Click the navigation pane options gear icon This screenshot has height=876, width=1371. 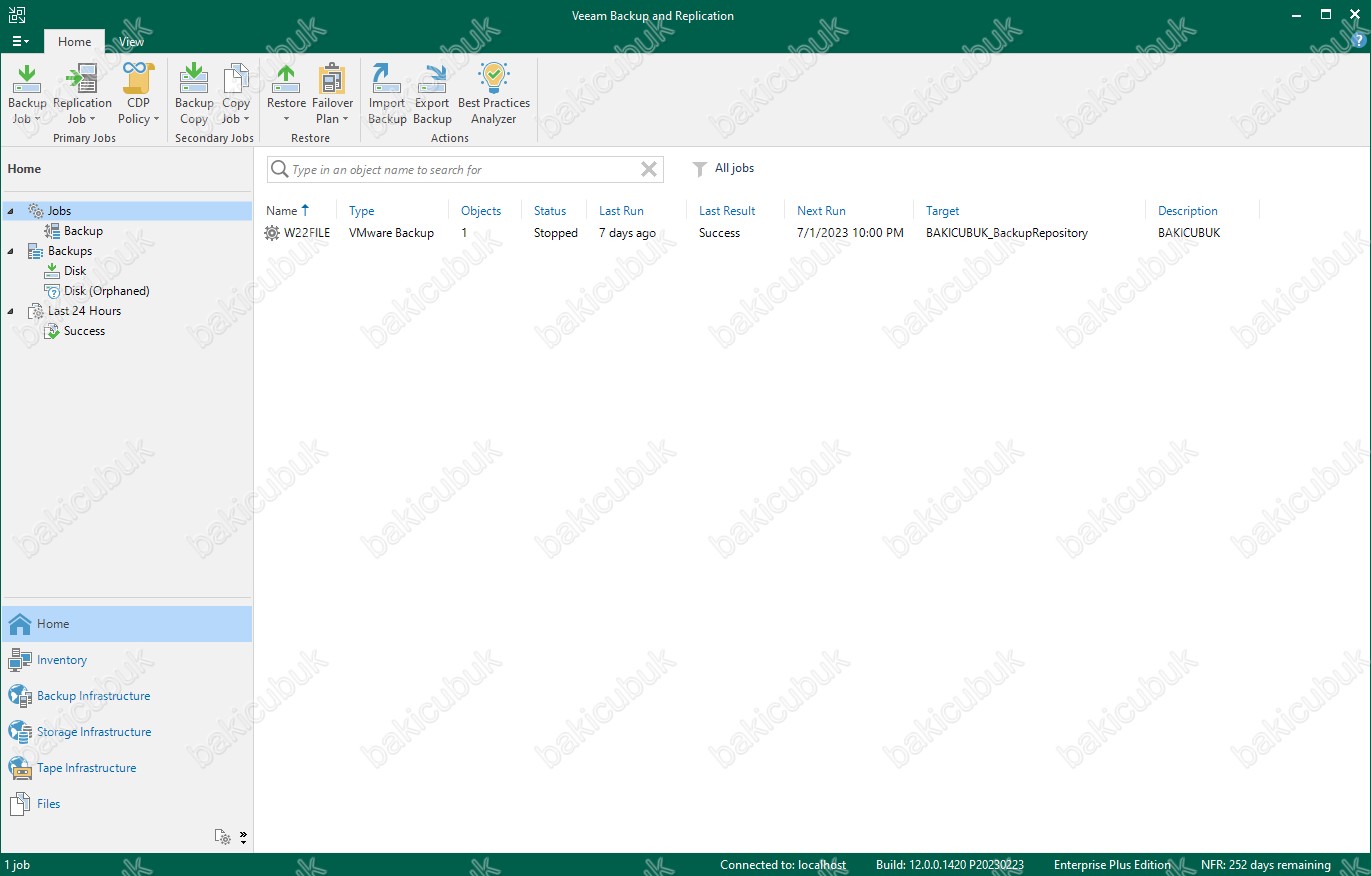click(x=223, y=837)
